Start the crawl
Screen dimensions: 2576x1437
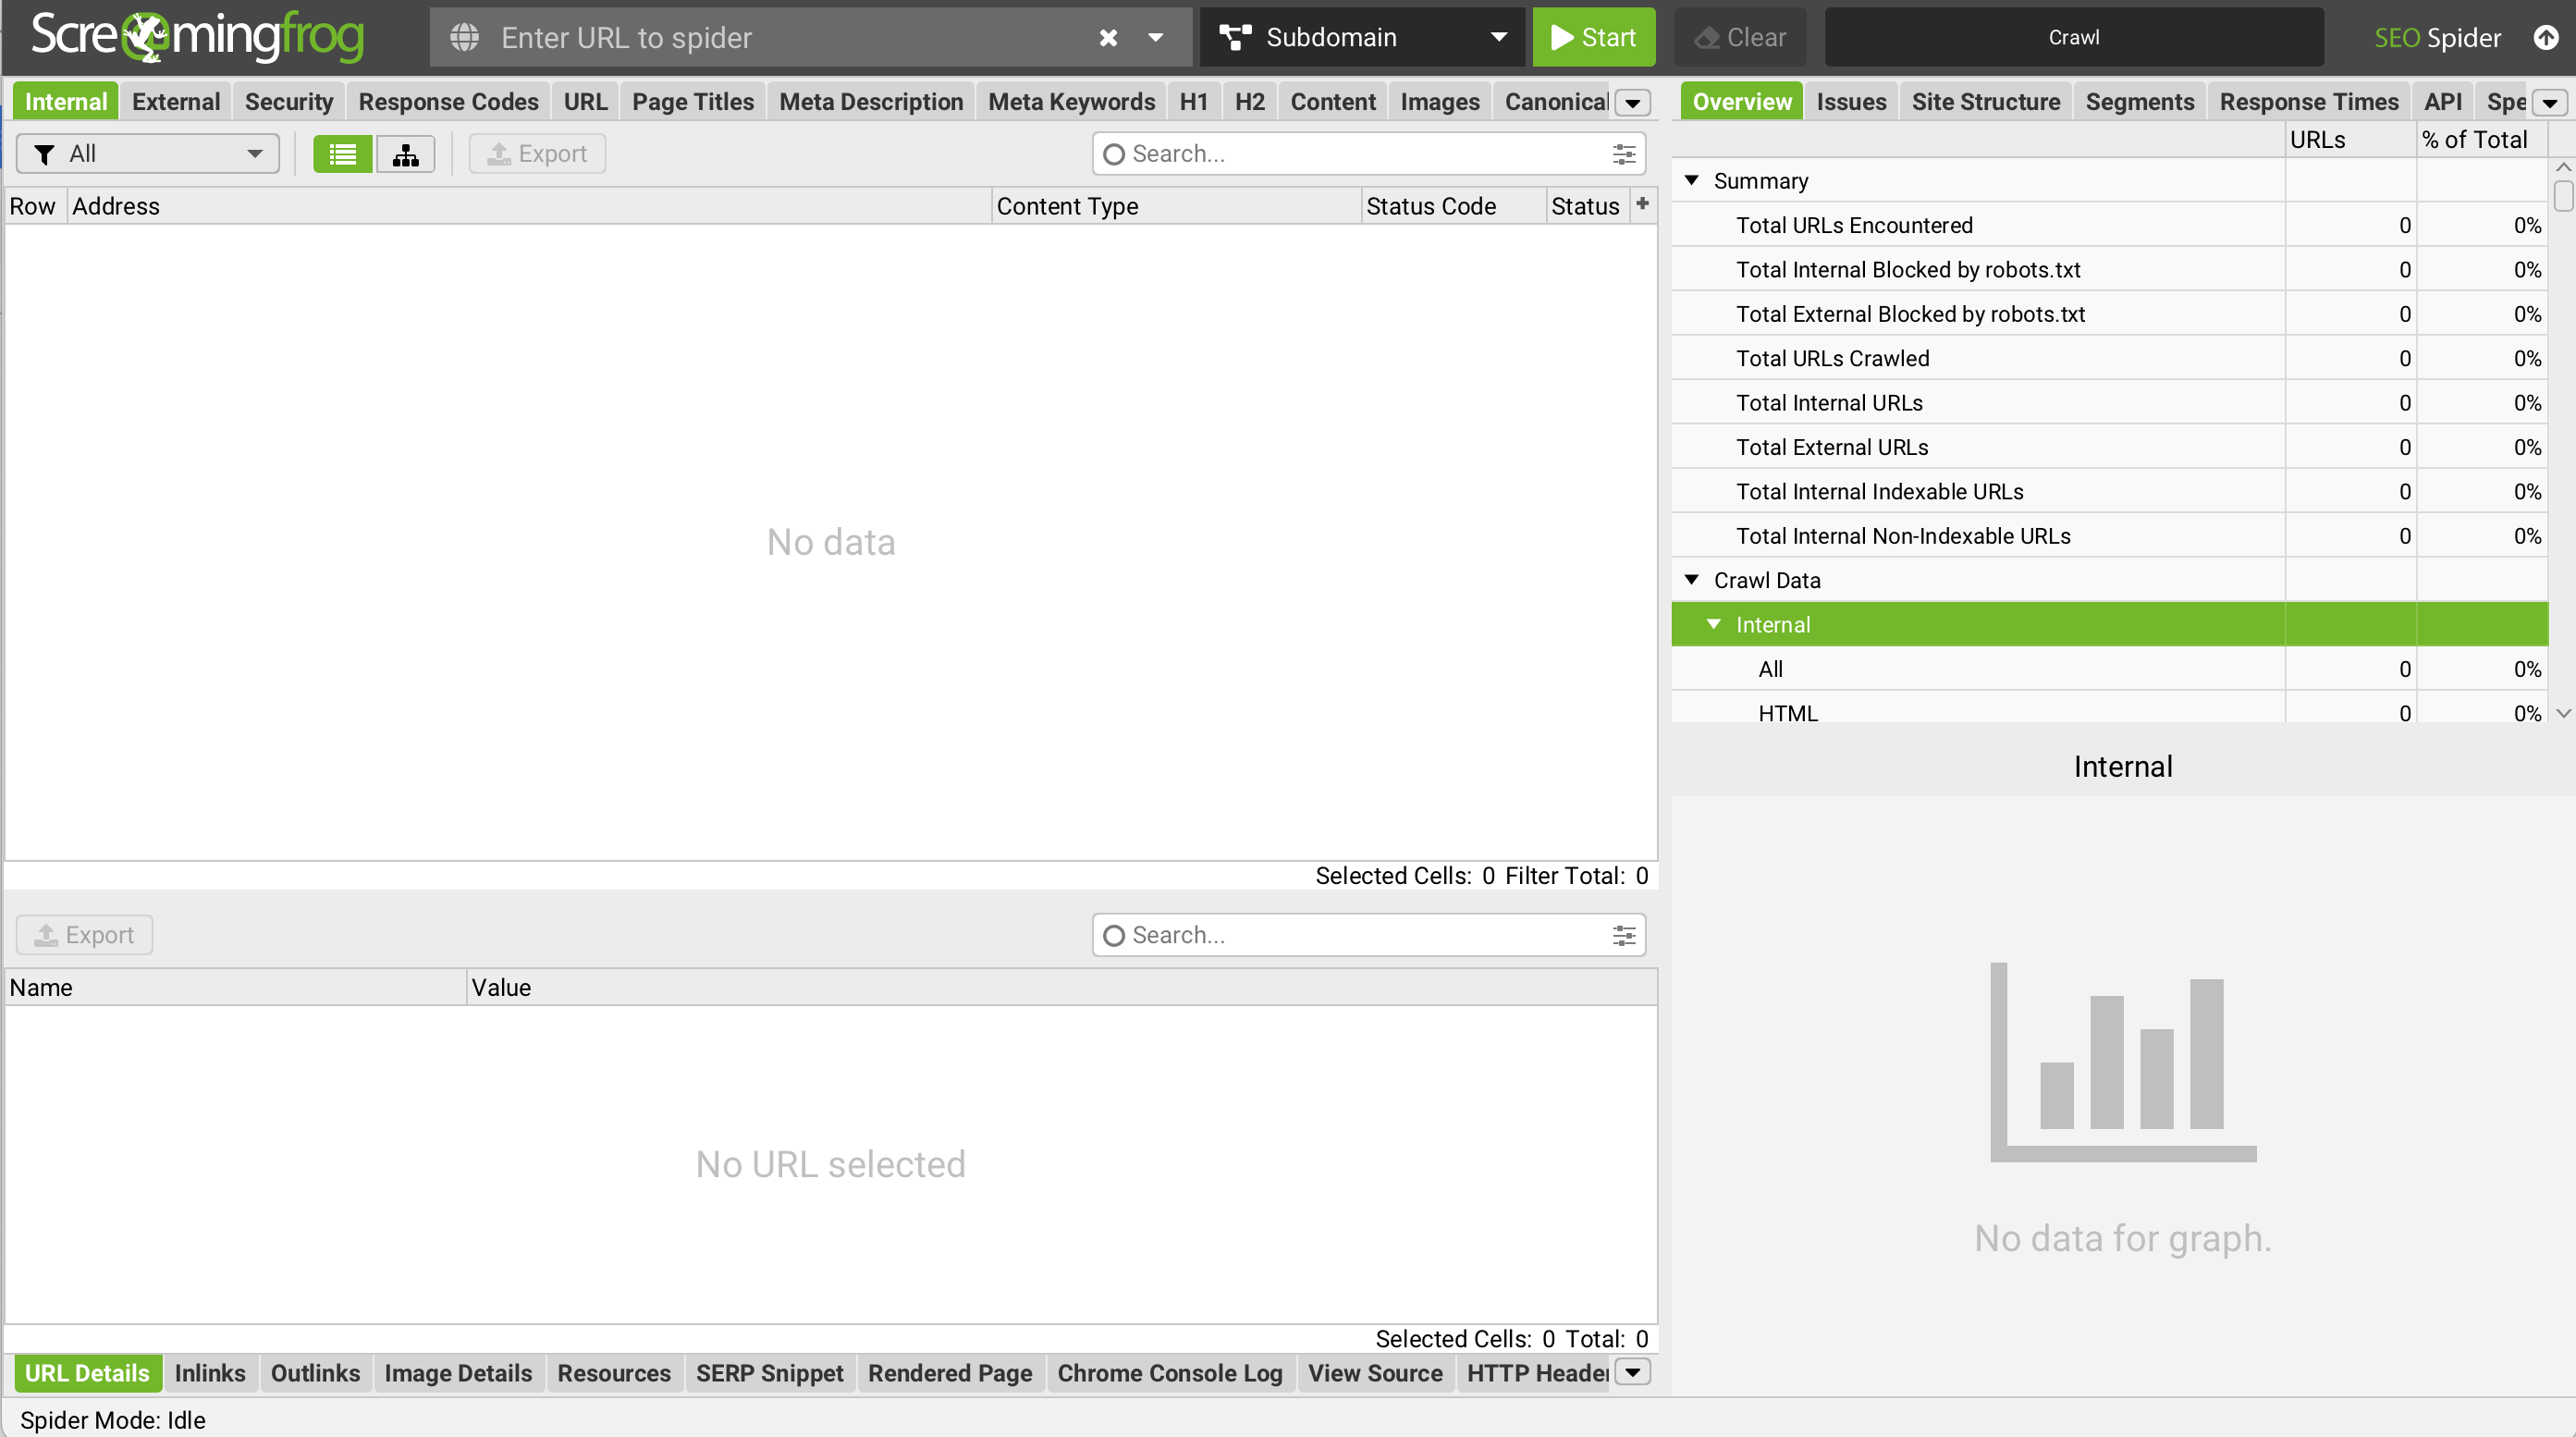pos(1593,38)
